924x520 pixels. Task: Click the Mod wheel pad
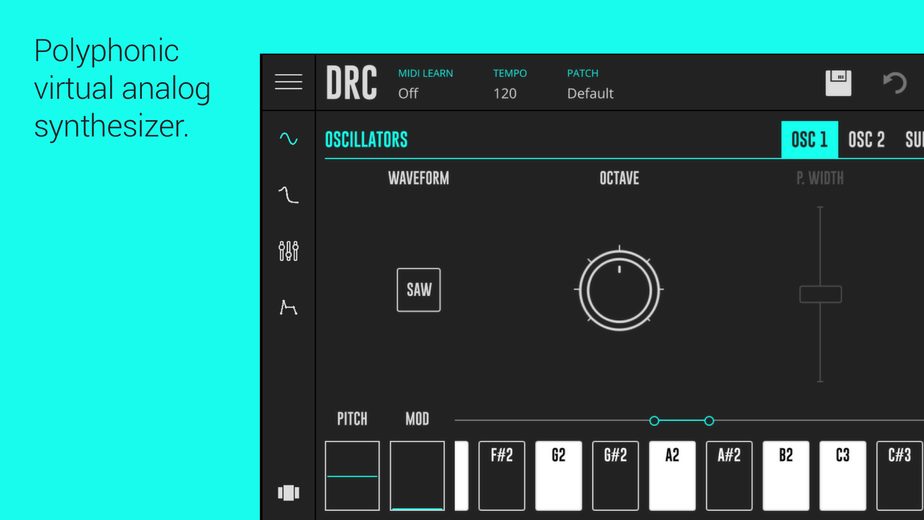click(417, 476)
